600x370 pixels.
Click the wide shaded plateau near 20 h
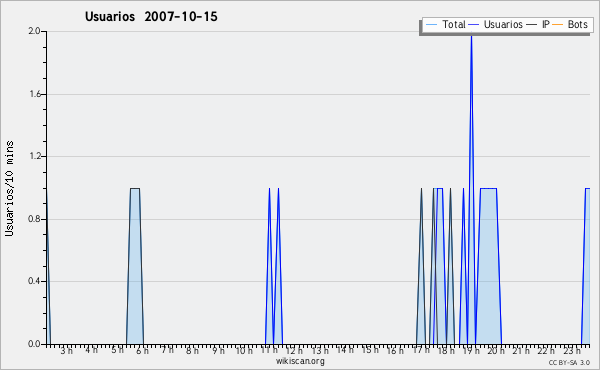[489, 266]
